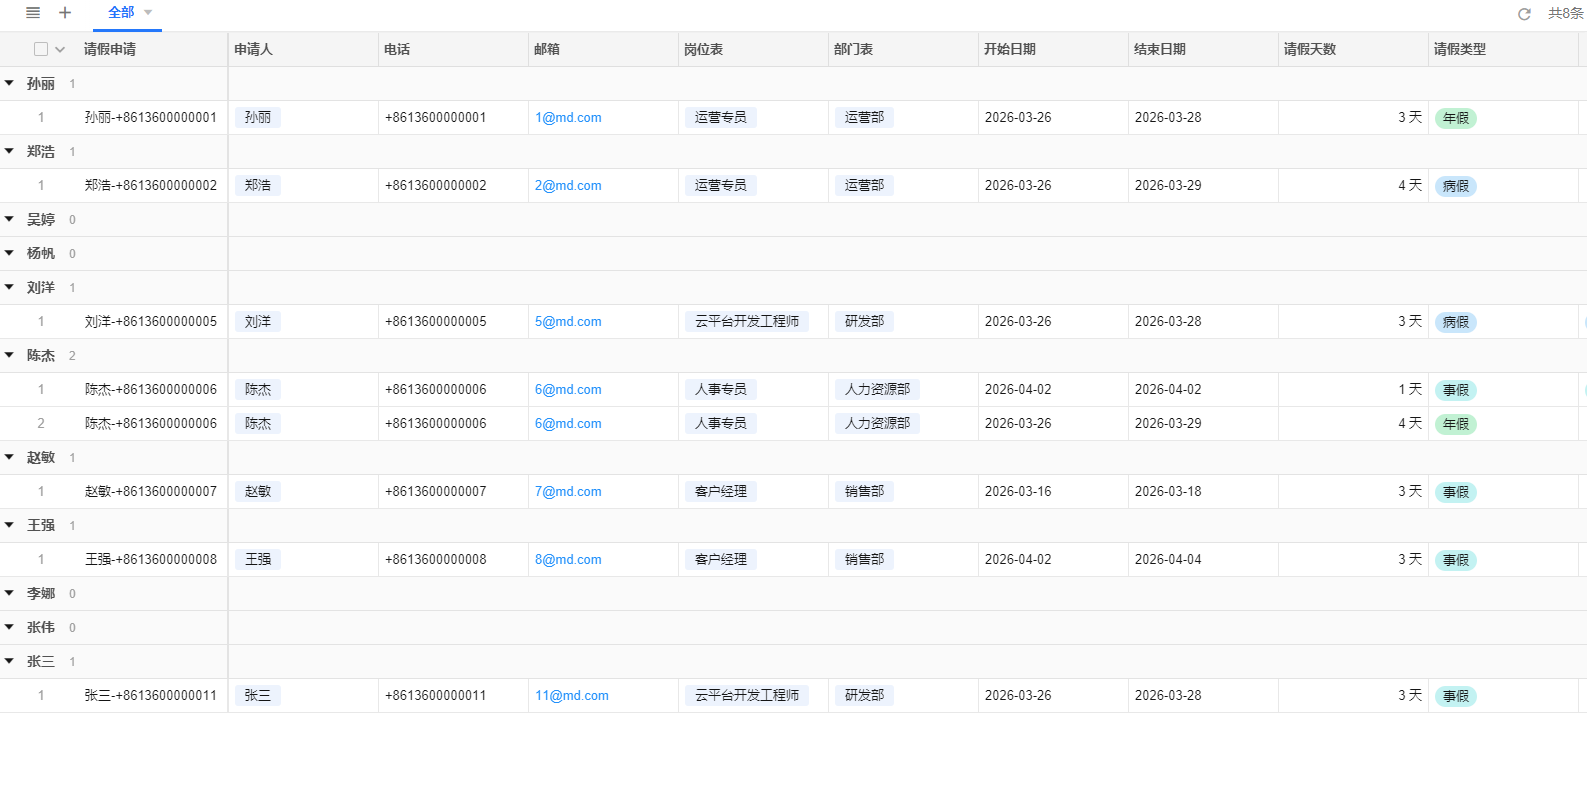This screenshot has height=792, width=1587.
Task: Click the 请假类型 column header
Action: point(1503,49)
